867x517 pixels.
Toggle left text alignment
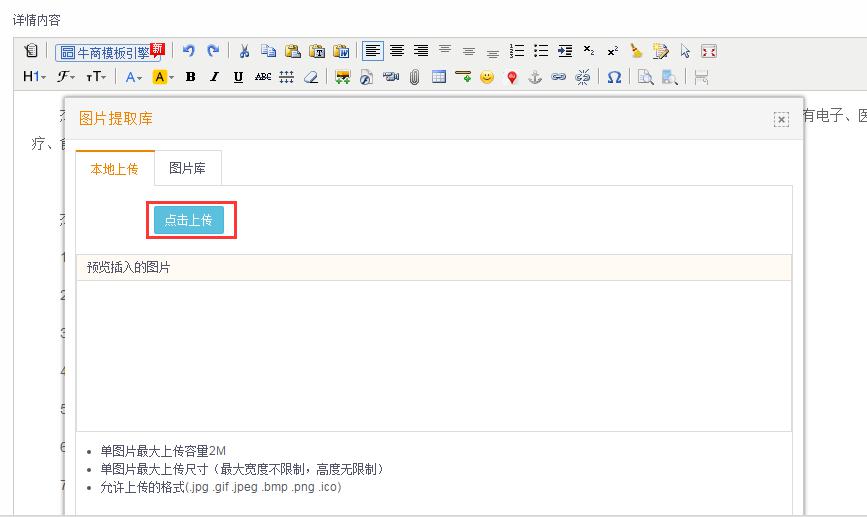tap(373, 51)
